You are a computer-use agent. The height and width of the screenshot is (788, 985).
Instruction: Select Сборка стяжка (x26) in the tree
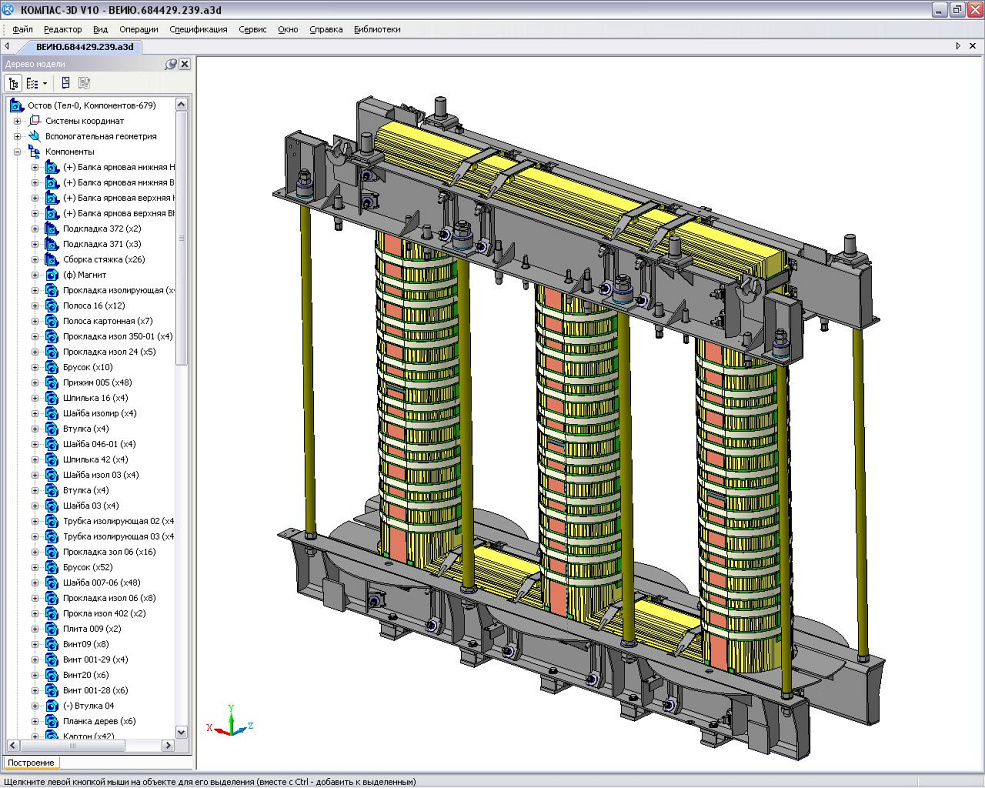(x=101, y=259)
